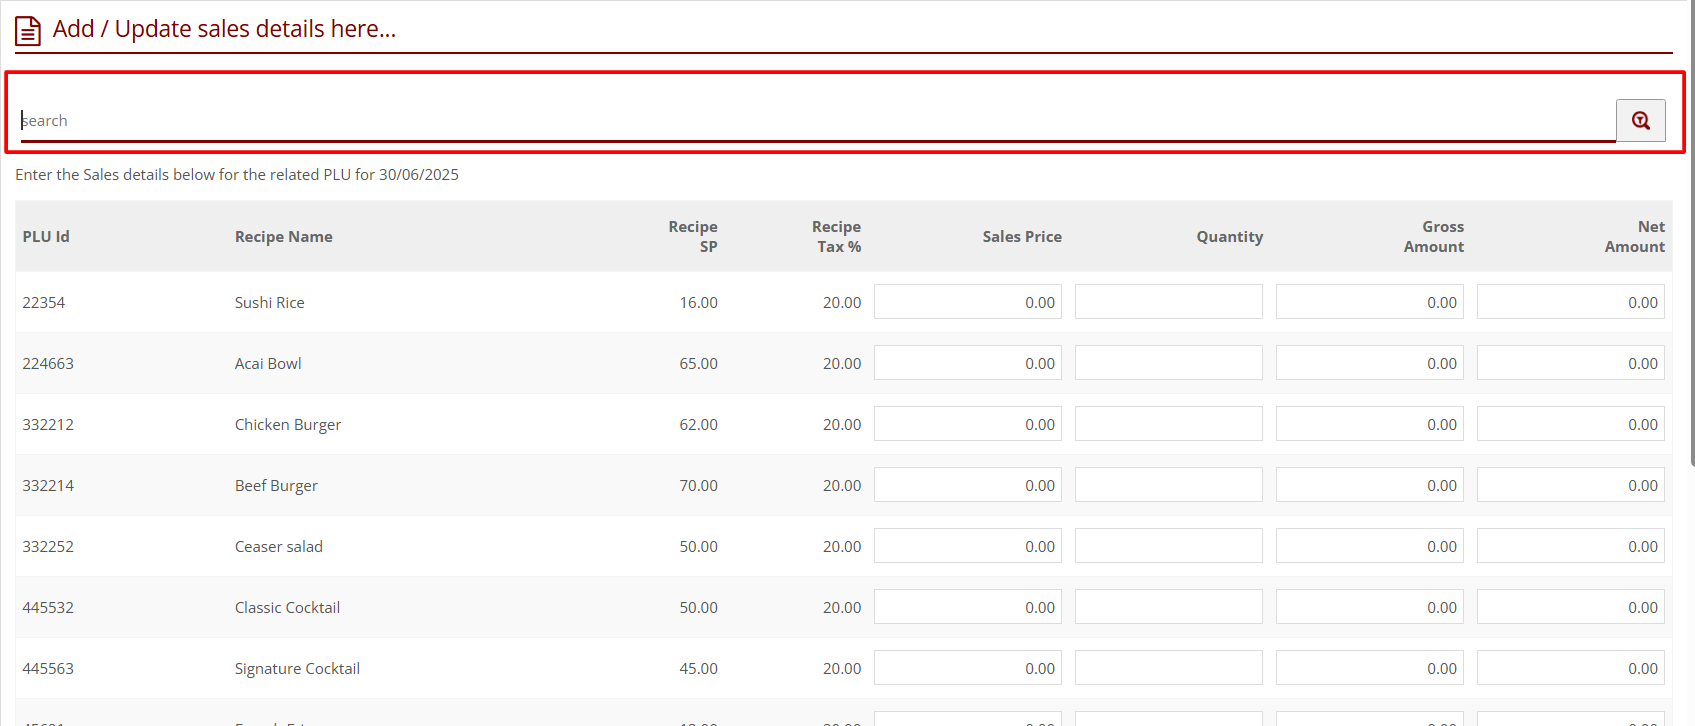Click Net Amount field for Acai Bowl

click(1570, 363)
